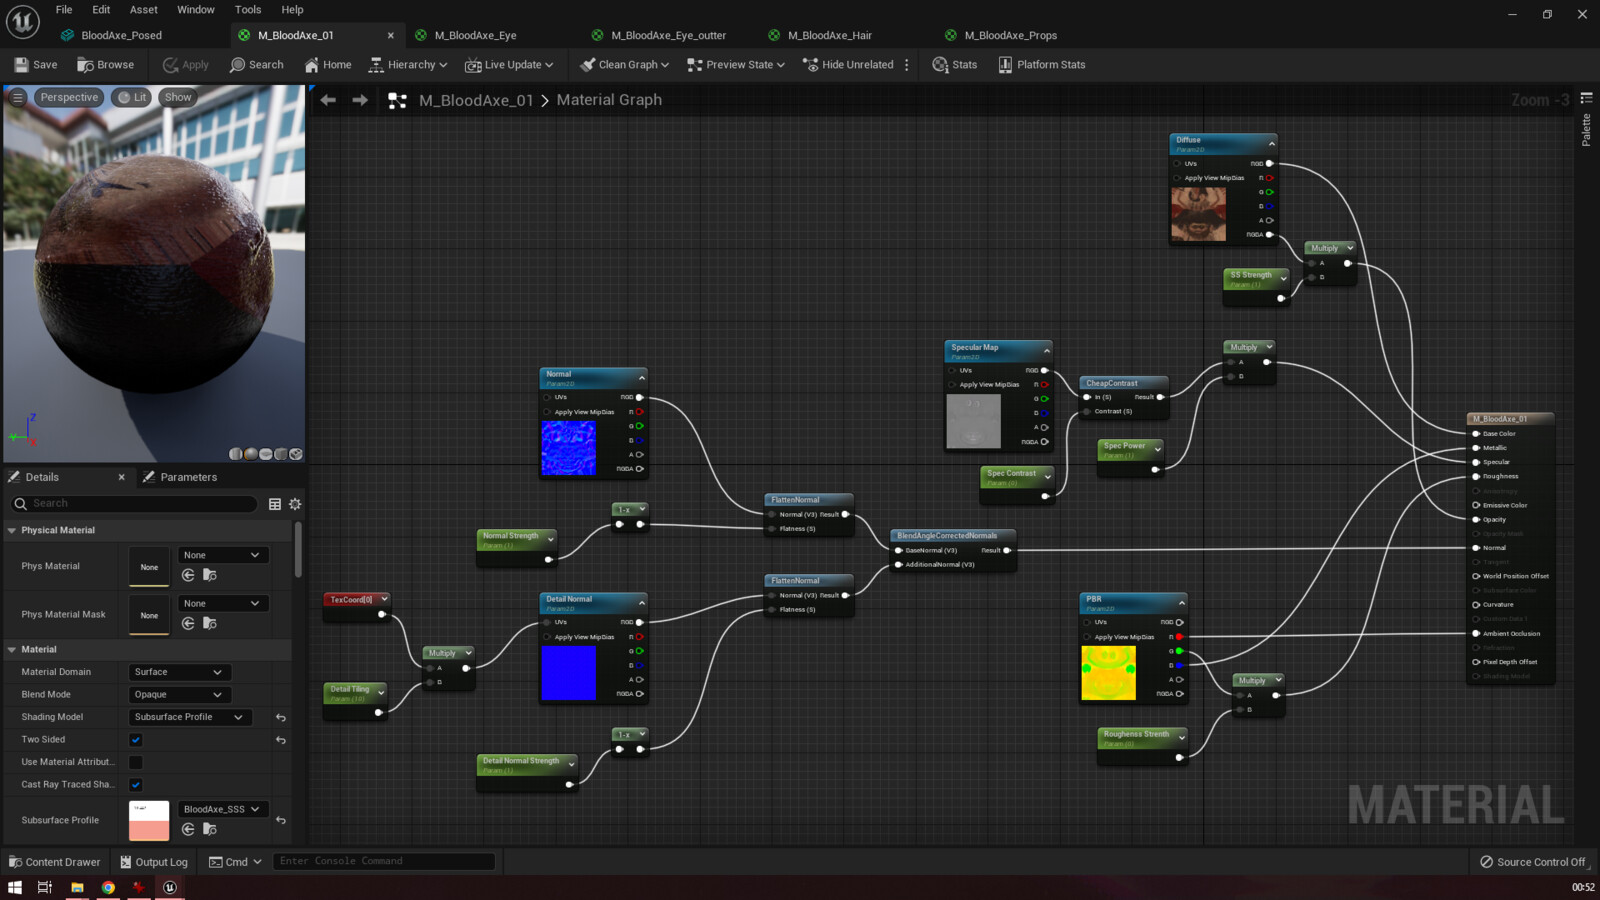
Task: Enable Use Material Attributes checkbox
Action: [x=136, y=762]
